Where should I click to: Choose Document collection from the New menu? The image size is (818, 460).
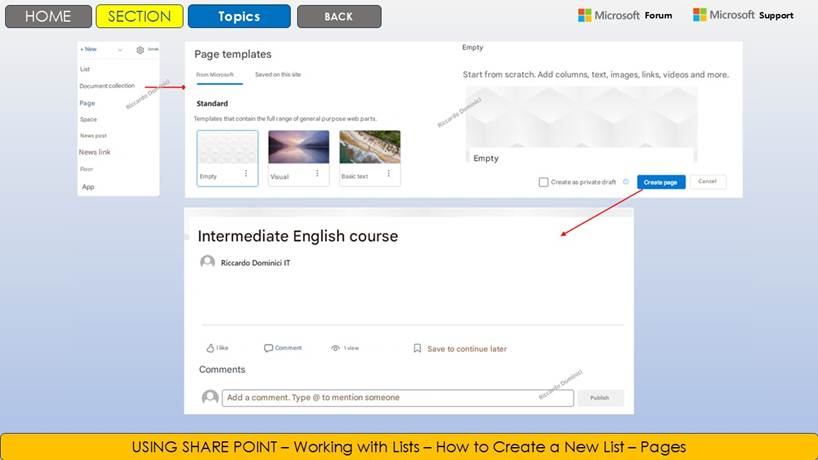click(107, 86)
